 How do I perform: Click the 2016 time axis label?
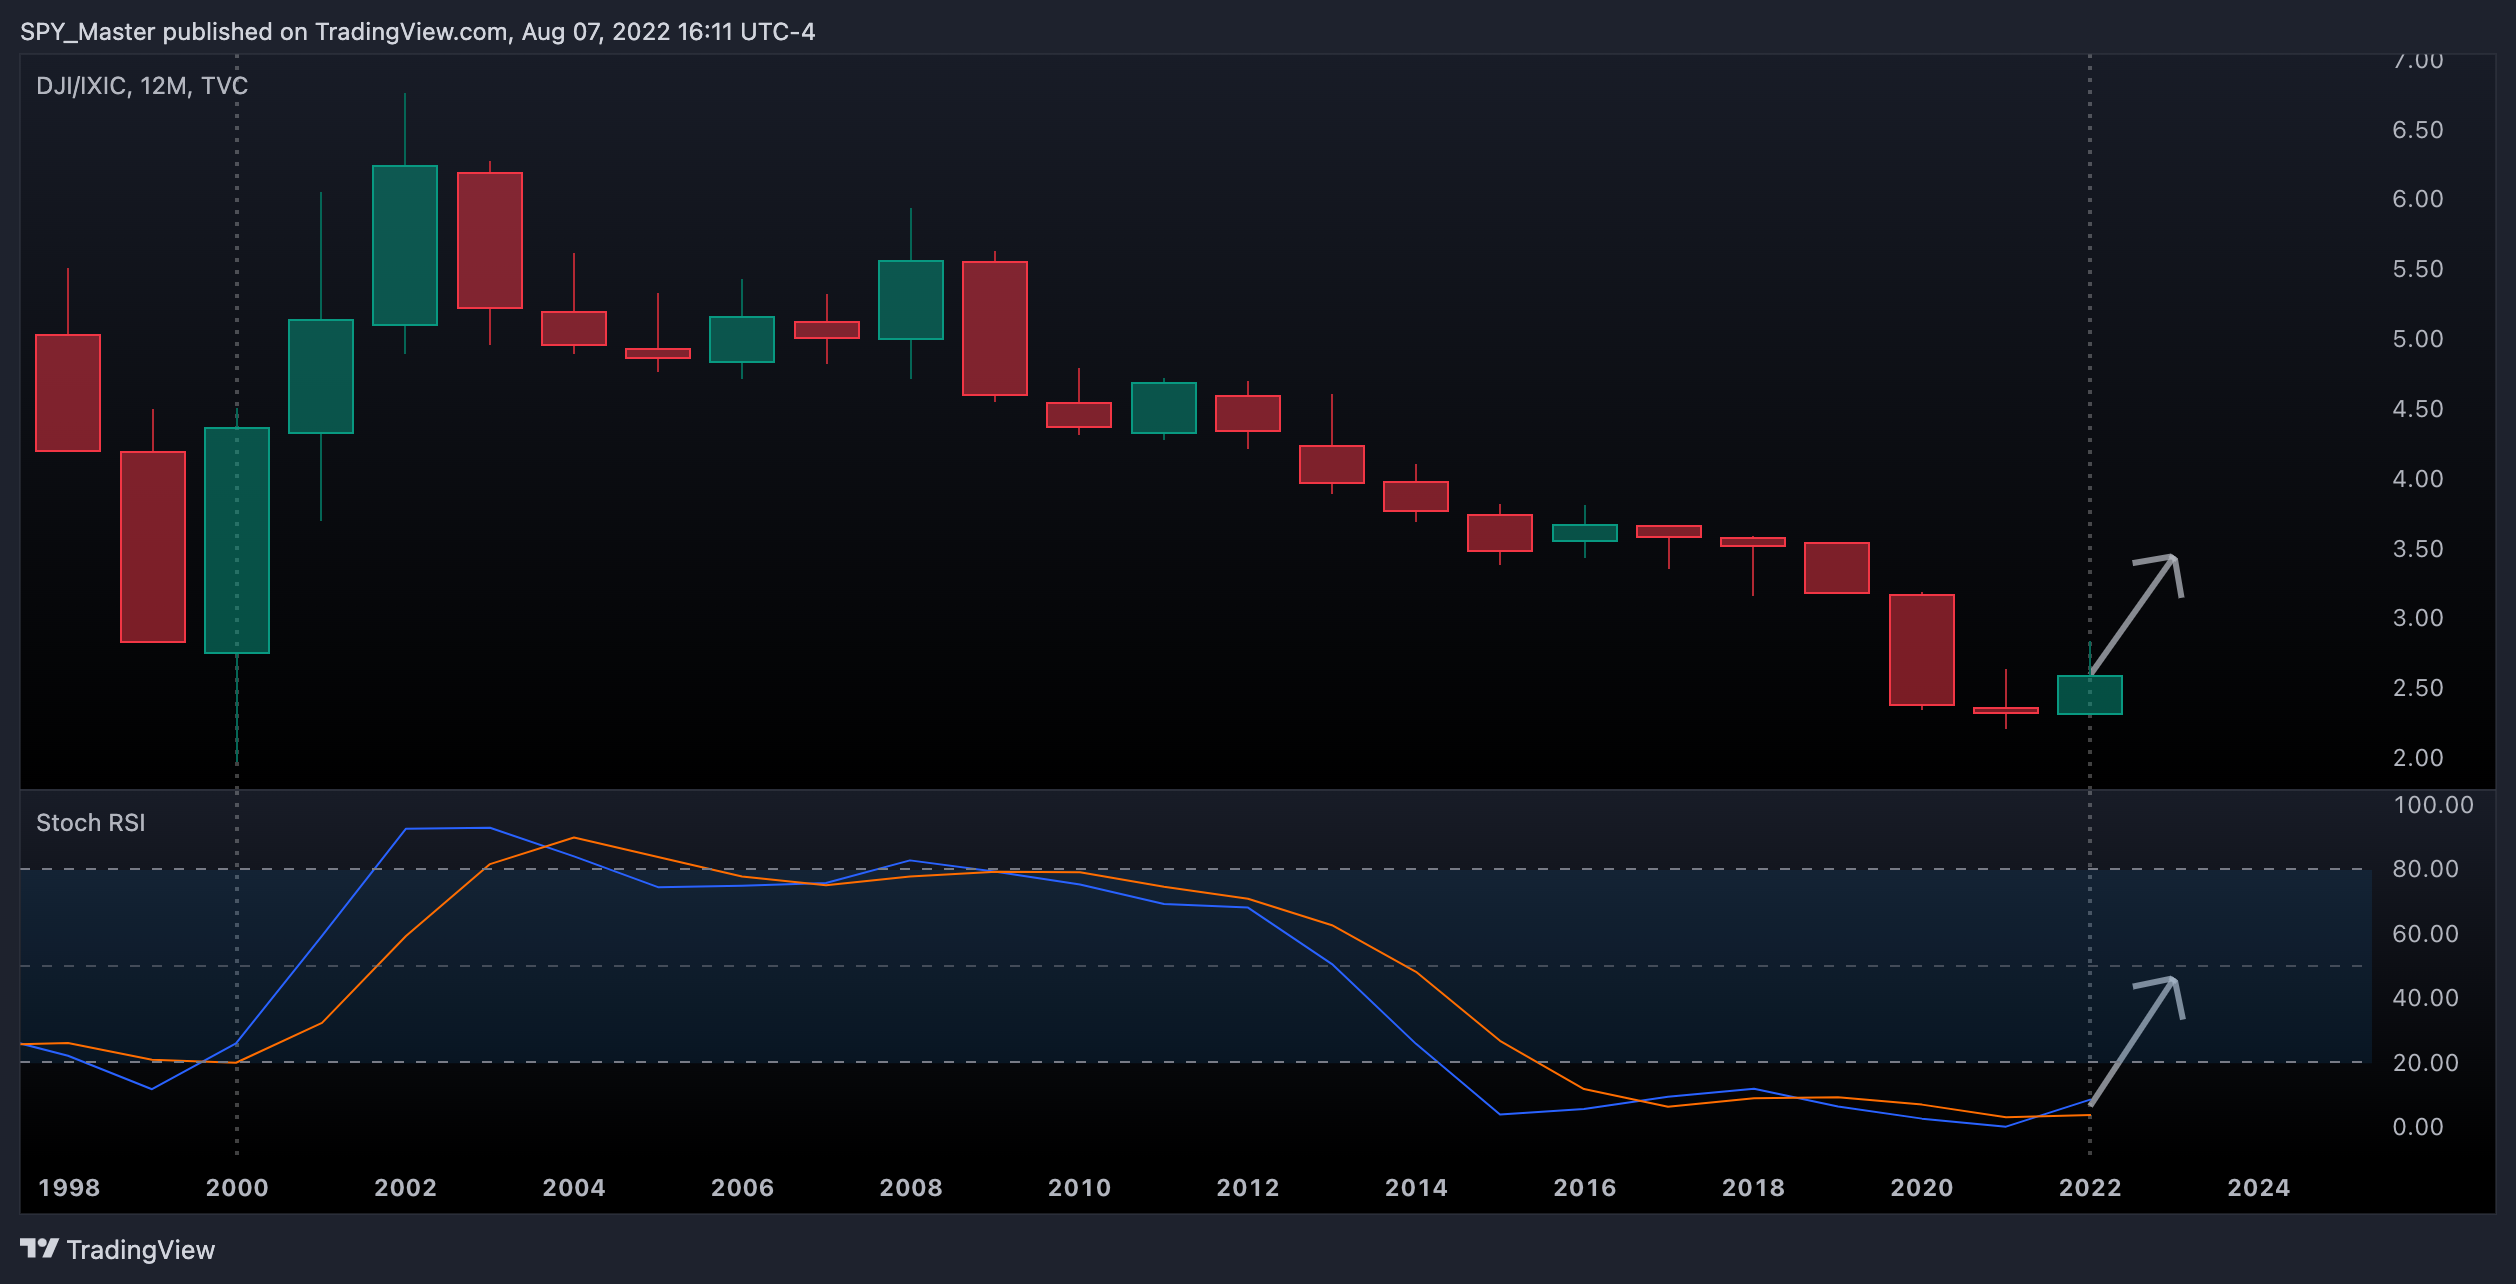pyautogui.click(x=1585, y=1188)
